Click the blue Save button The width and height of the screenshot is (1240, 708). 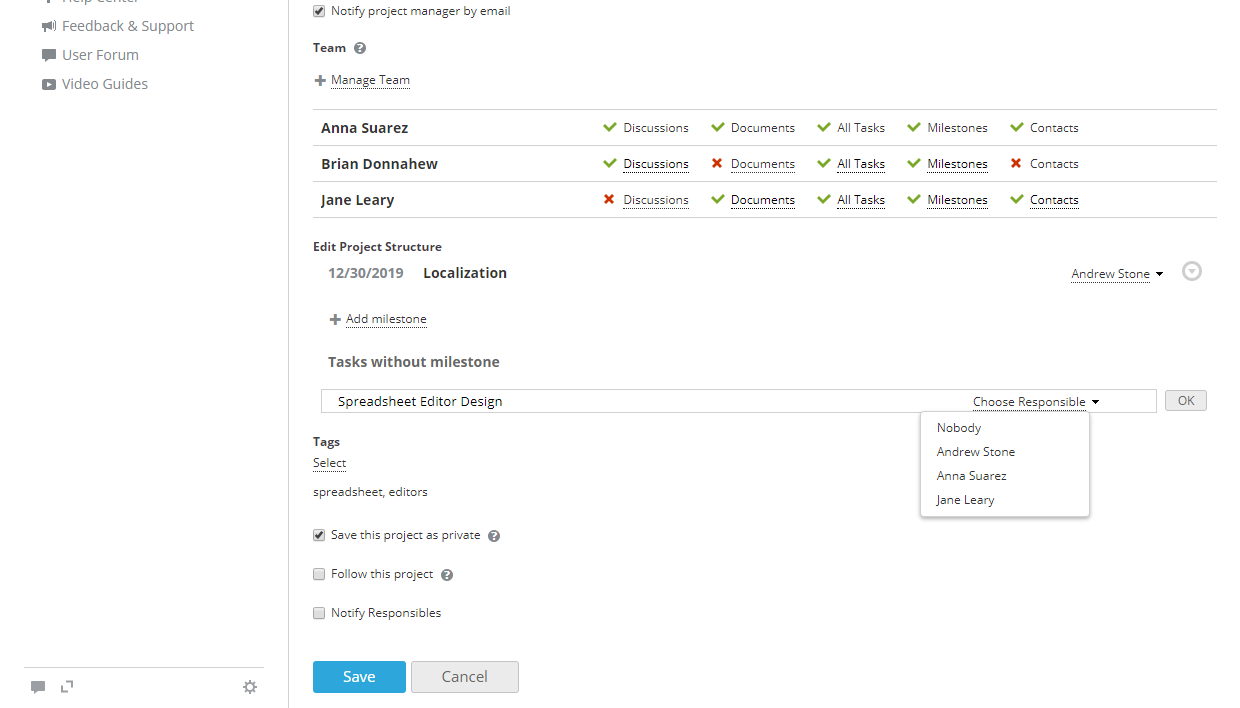click(x=359, y=677)
